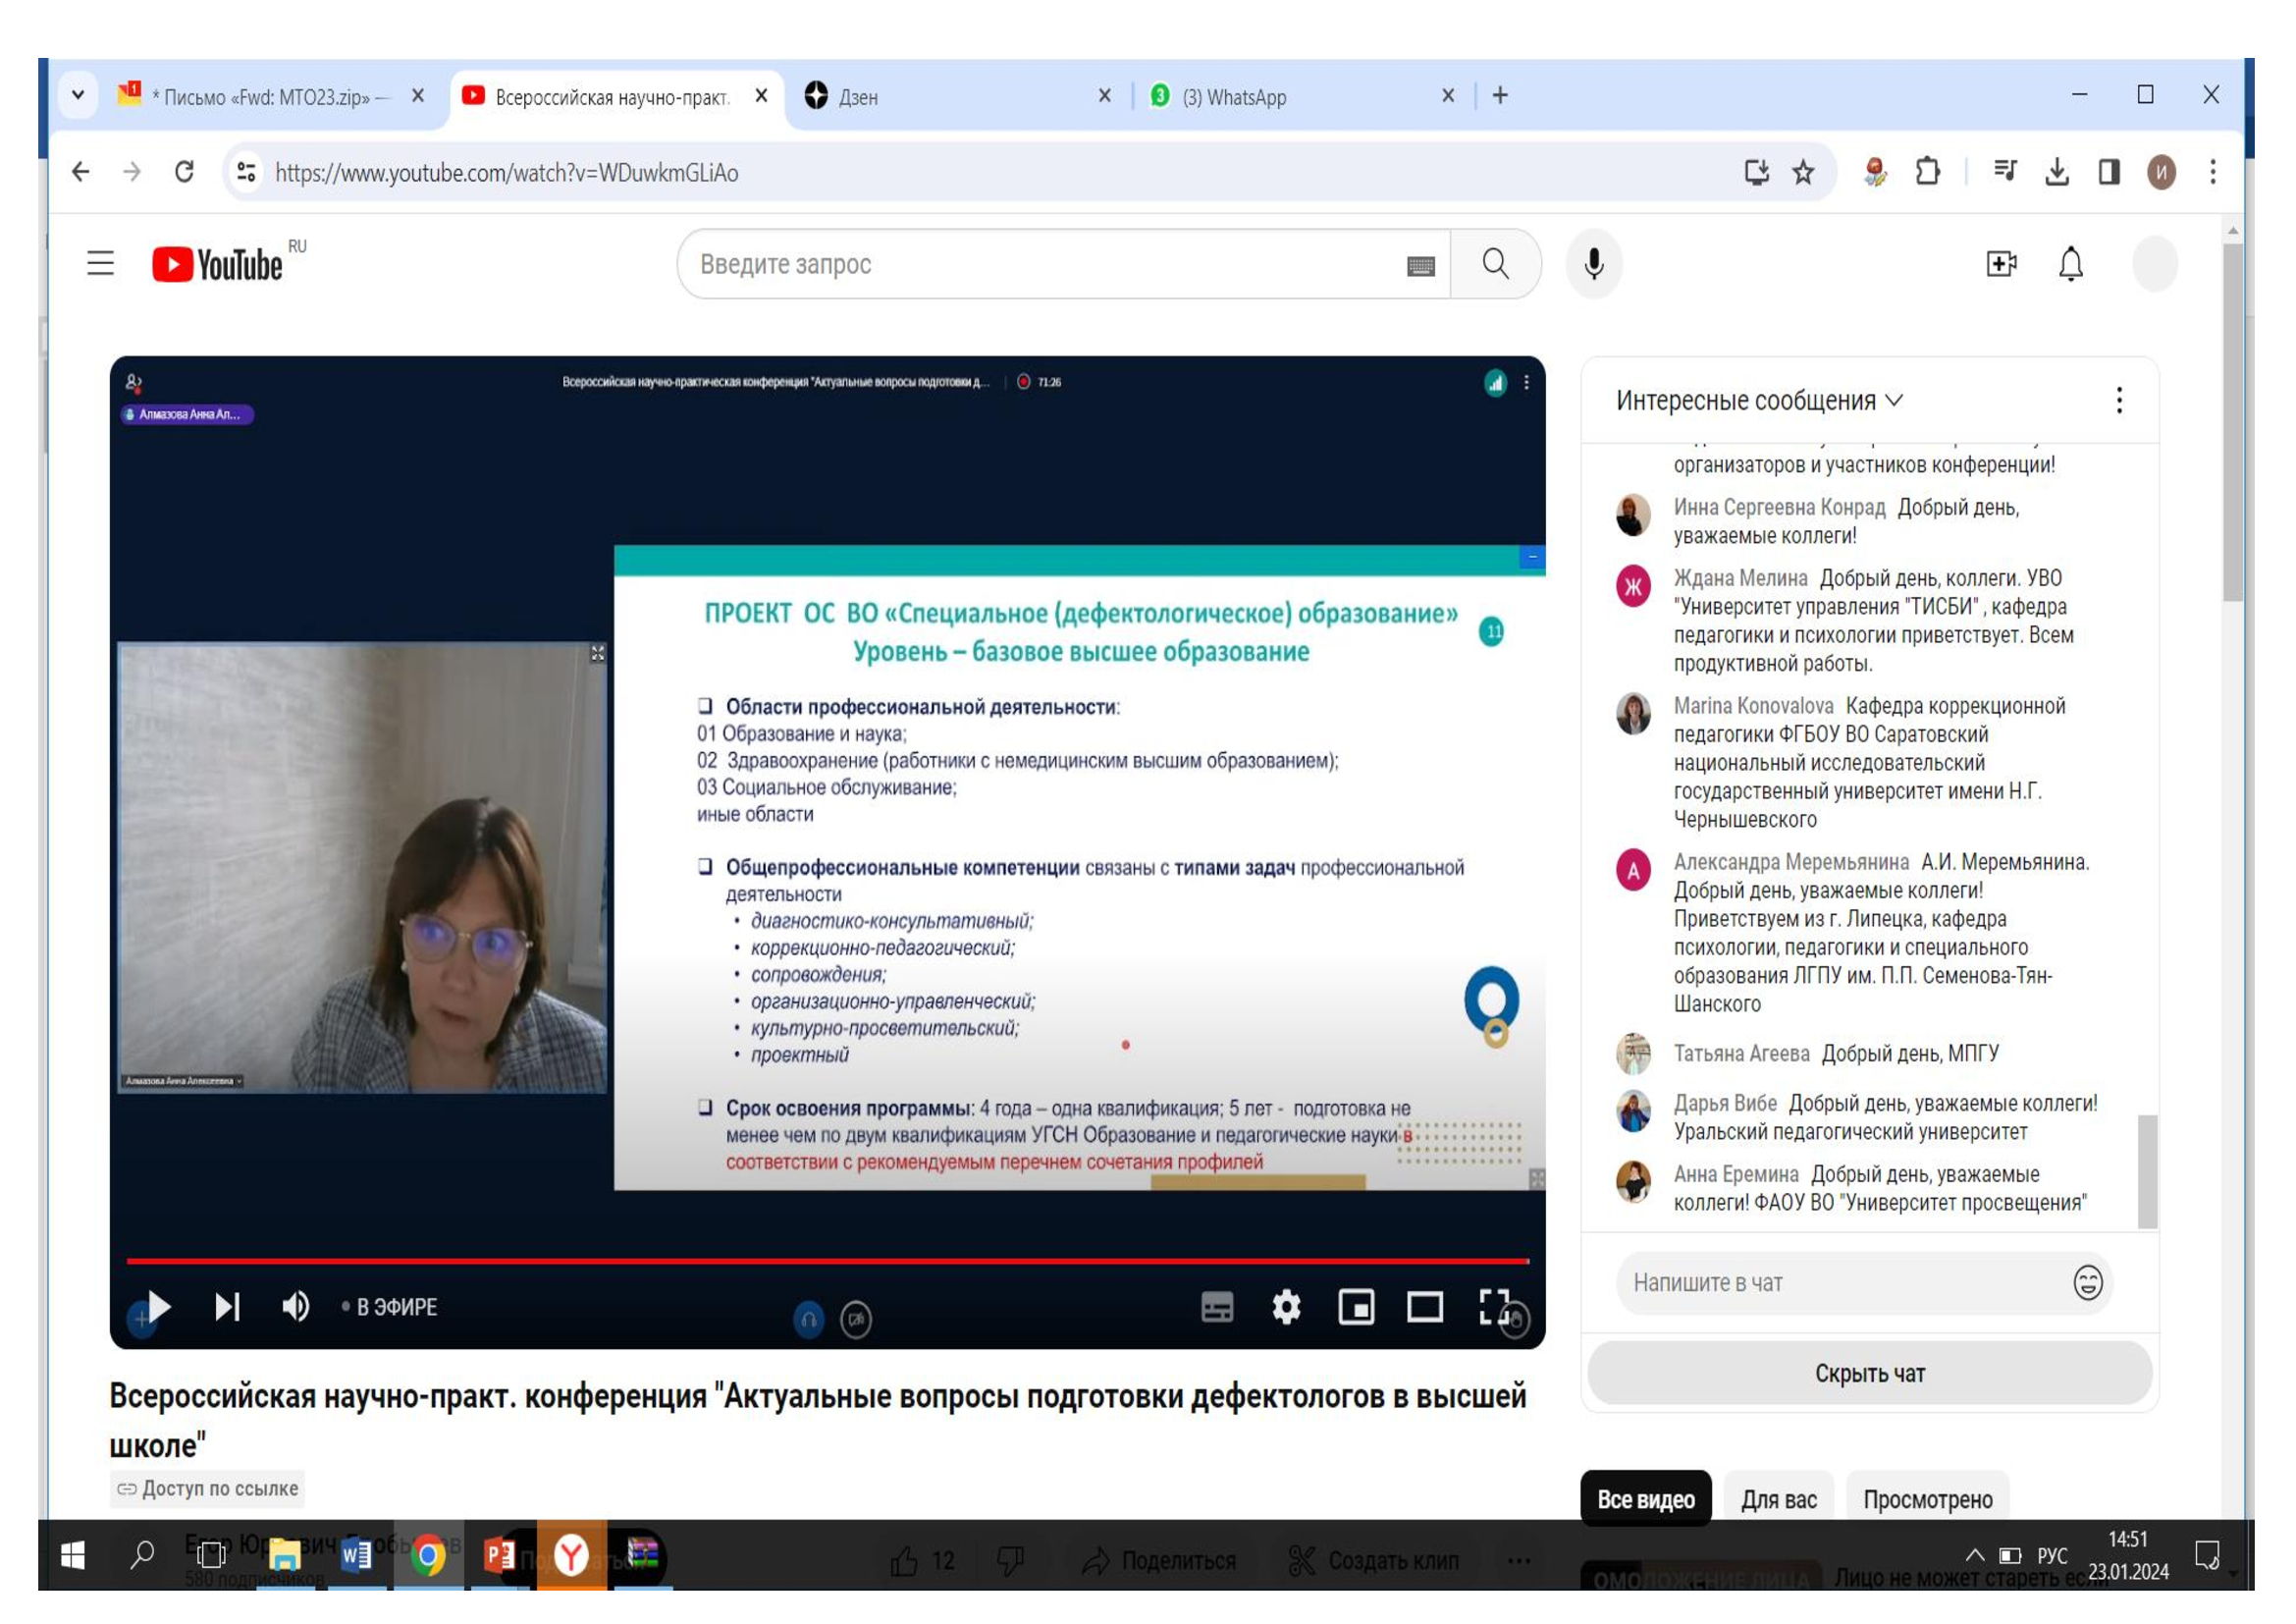
Task: Open the tab search dropdown arrow
Action: [78, 96]
